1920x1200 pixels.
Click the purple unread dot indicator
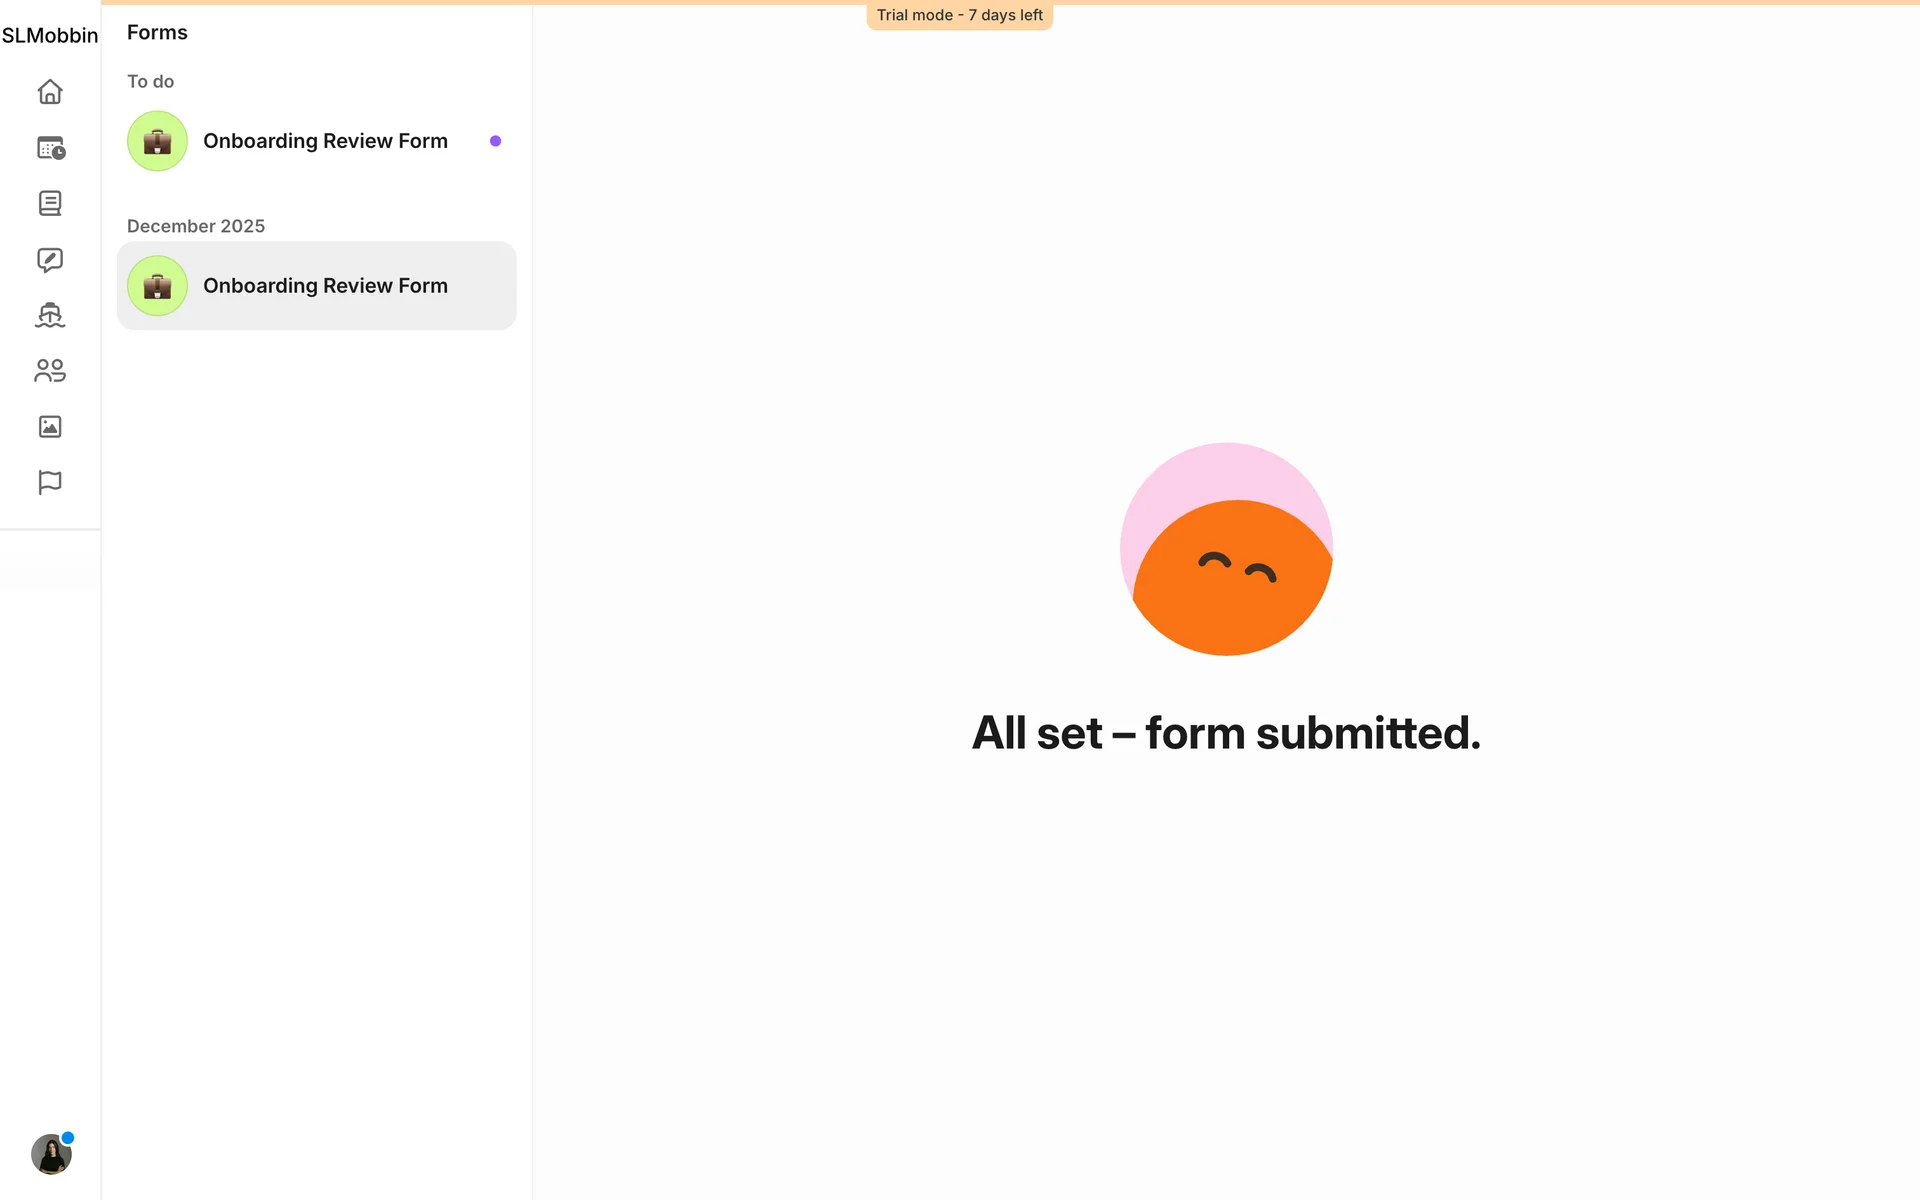pos(495,141)
